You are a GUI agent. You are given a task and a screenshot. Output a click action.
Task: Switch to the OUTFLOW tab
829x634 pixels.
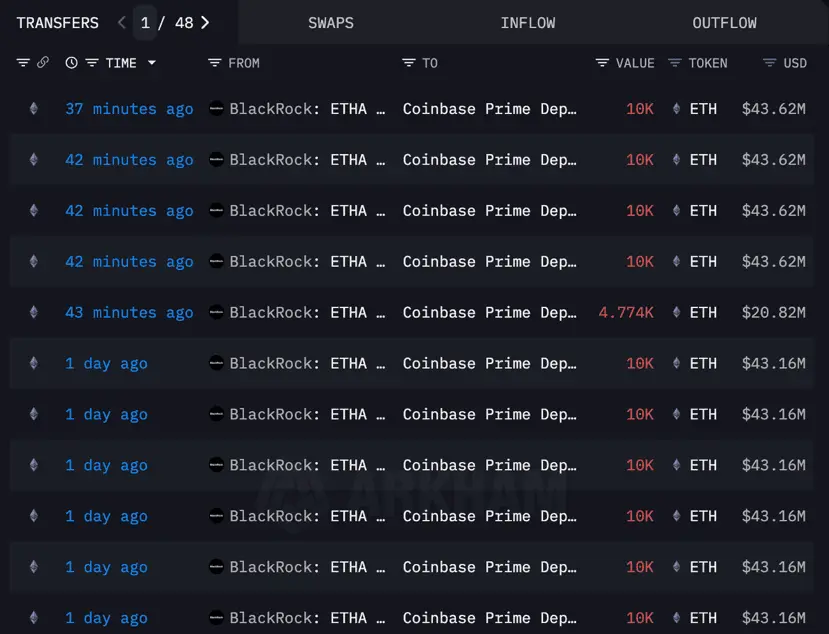click(724, 23)
